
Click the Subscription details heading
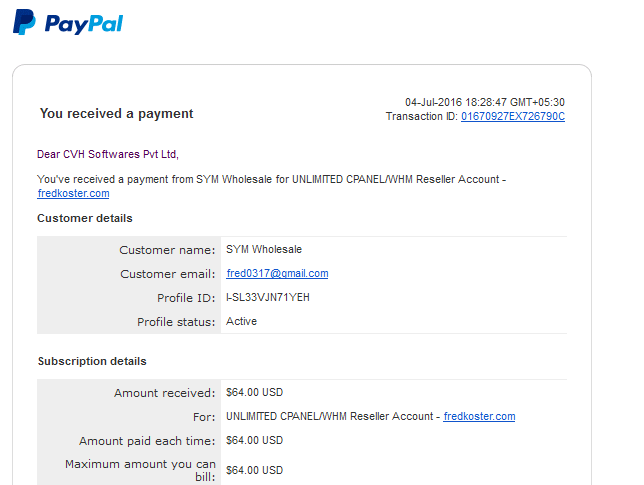click(92, 361)
